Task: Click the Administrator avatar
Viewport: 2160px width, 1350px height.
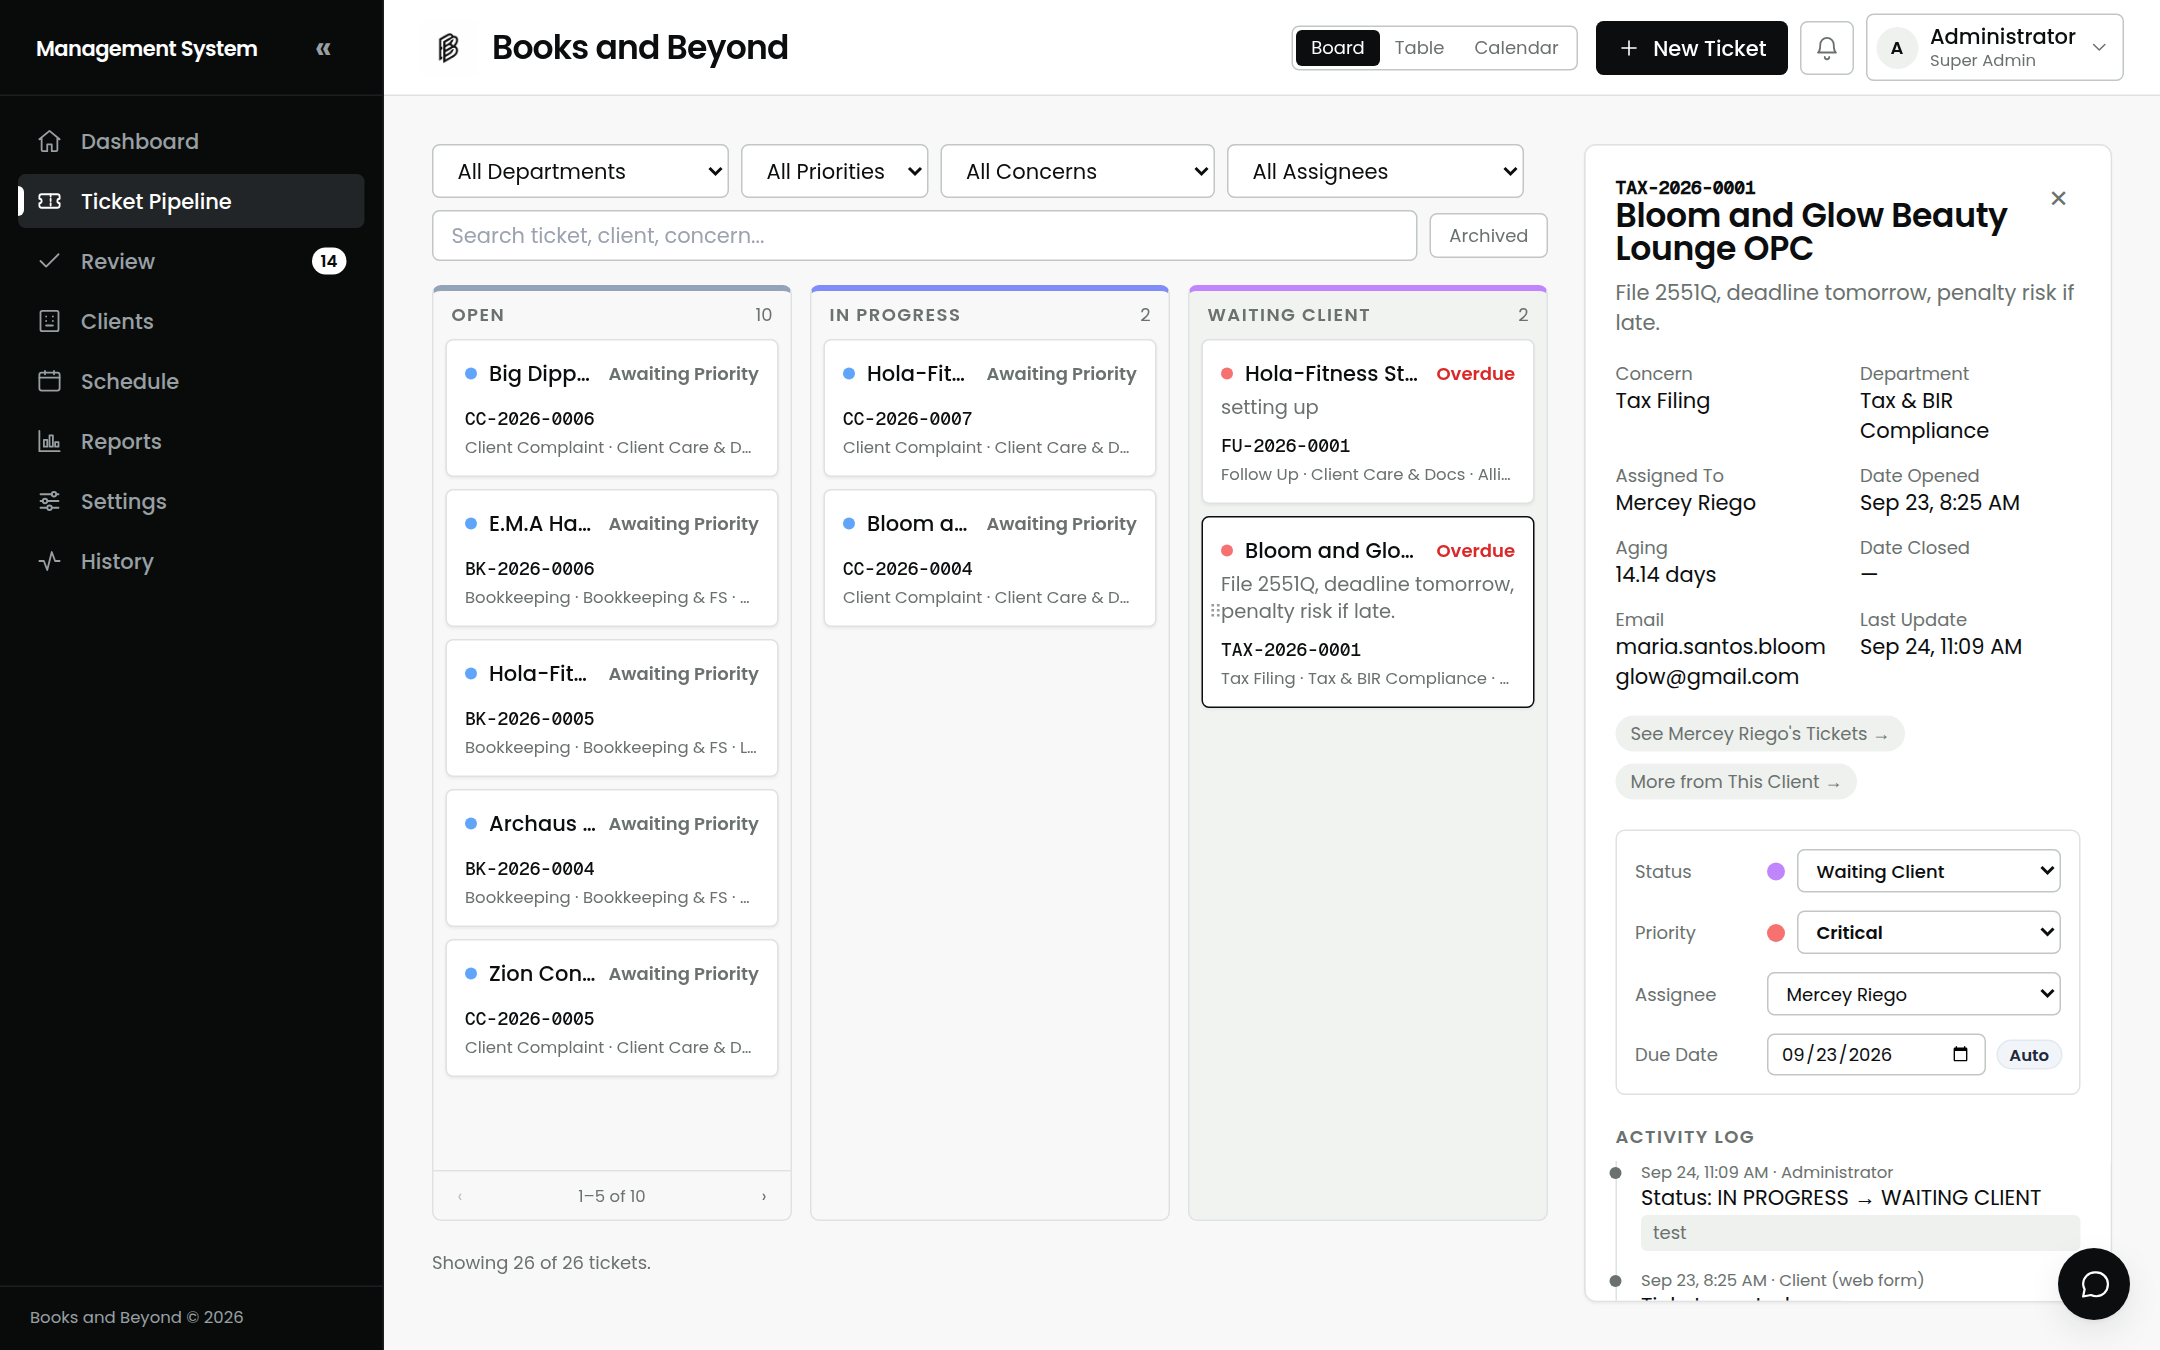Action: (x=1897, y=48)
